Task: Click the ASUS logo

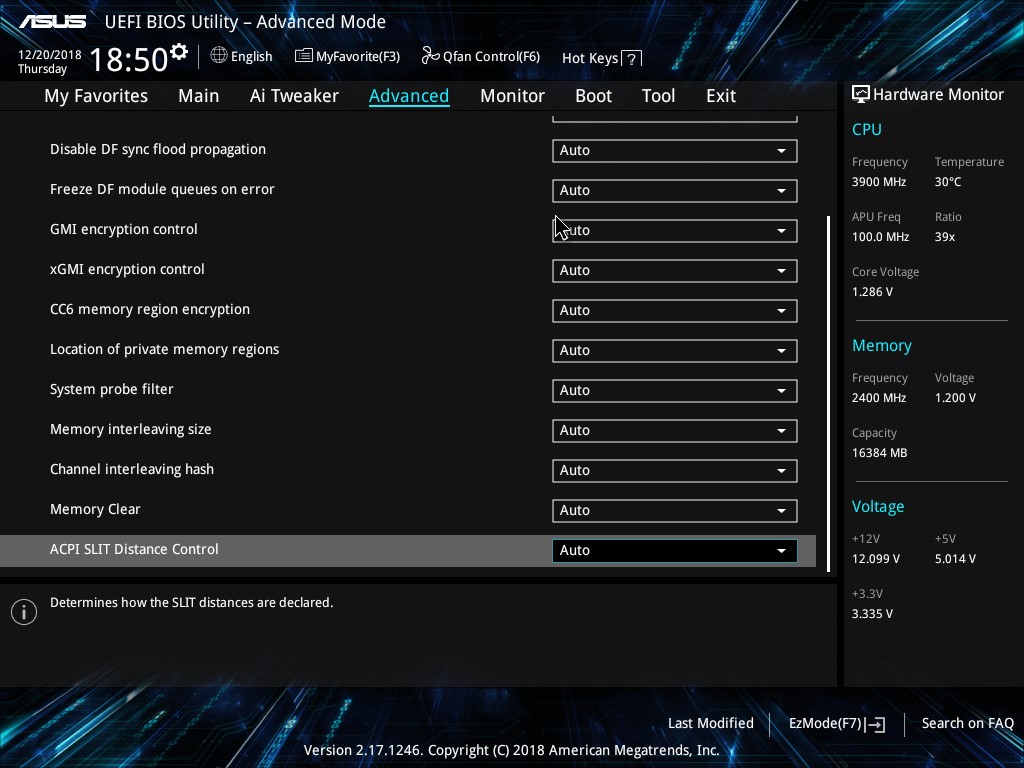Action: pos(52,22)
